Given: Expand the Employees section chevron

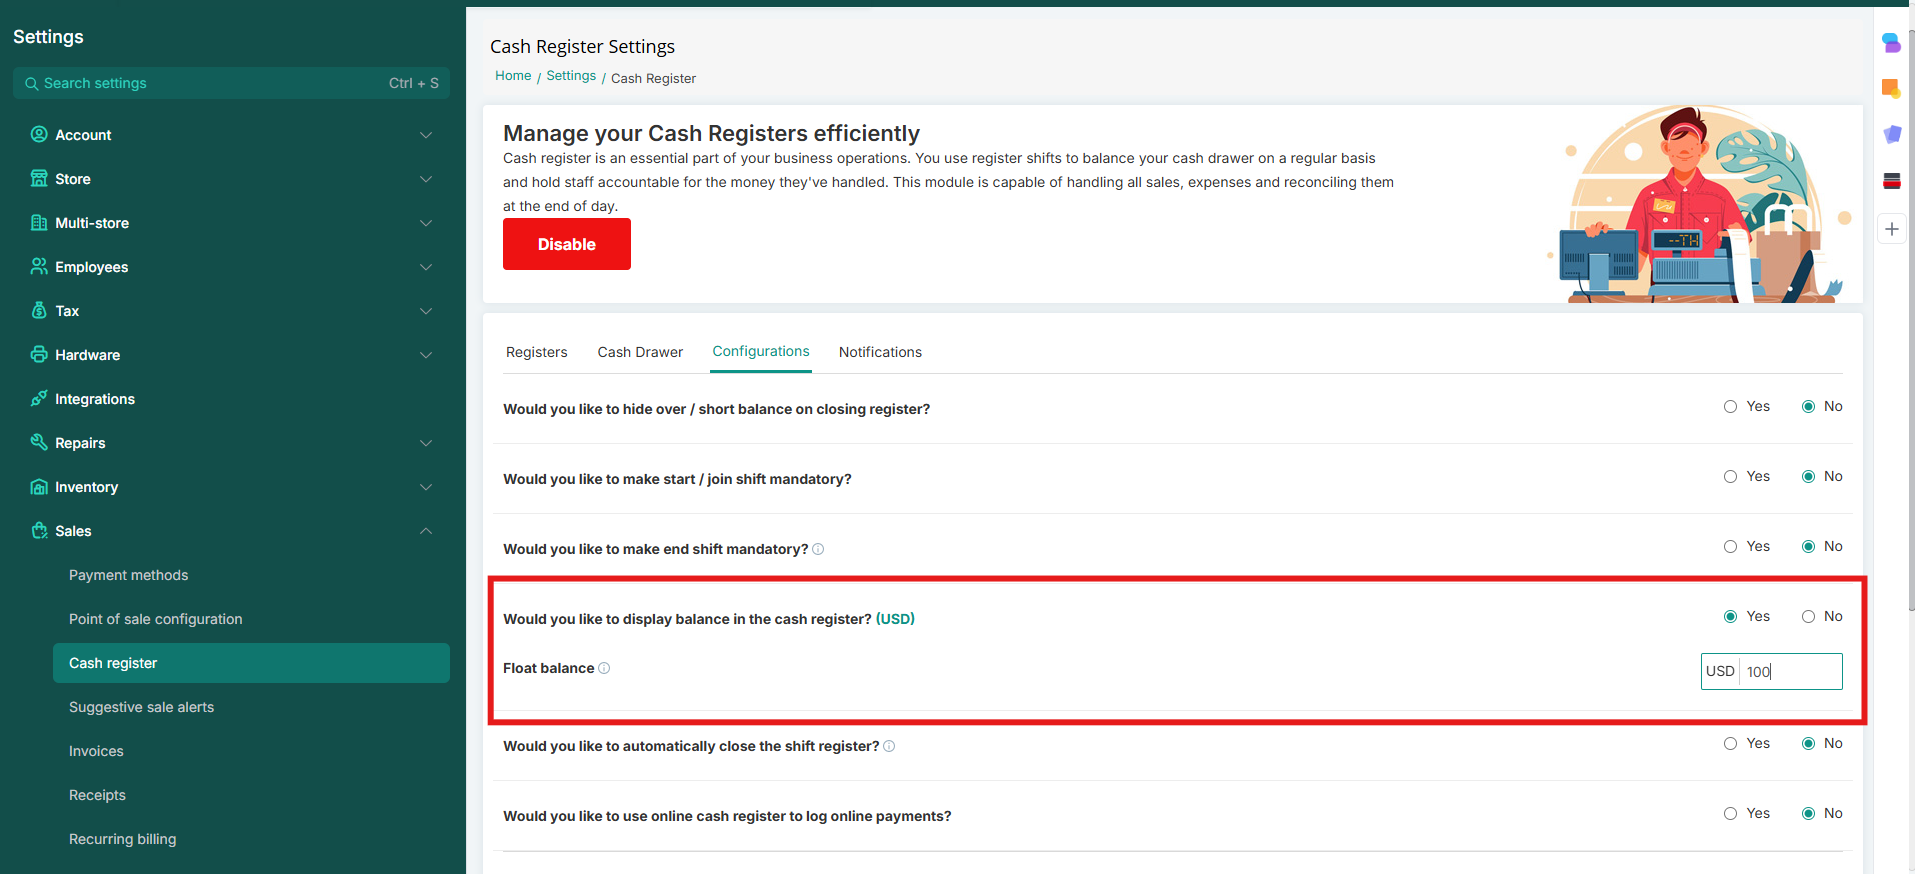Looking at the screenshot, I should click(x=426, y=267).
